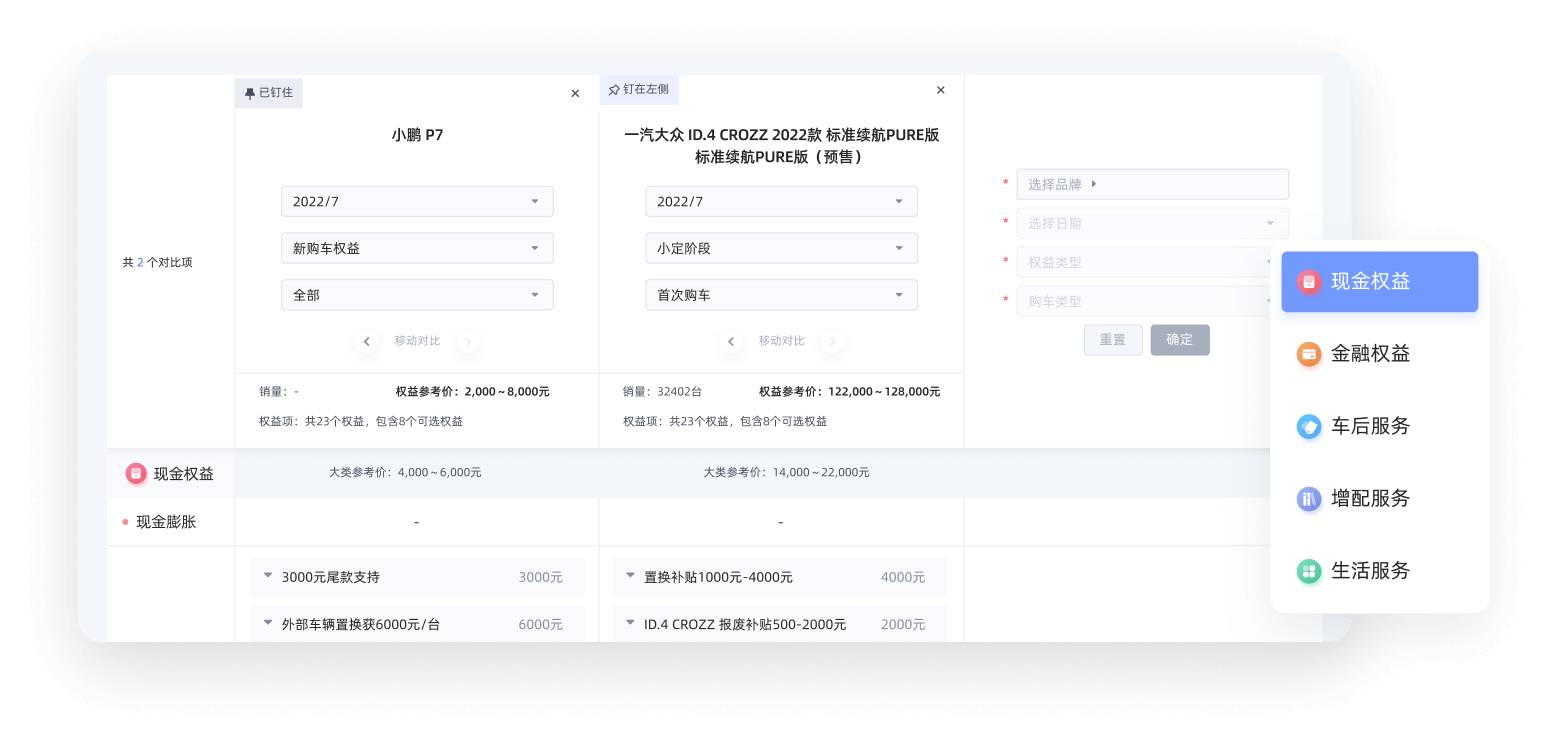Click the 确定 confirm button
1549x742 pixels.
[x=1180, y=340]
